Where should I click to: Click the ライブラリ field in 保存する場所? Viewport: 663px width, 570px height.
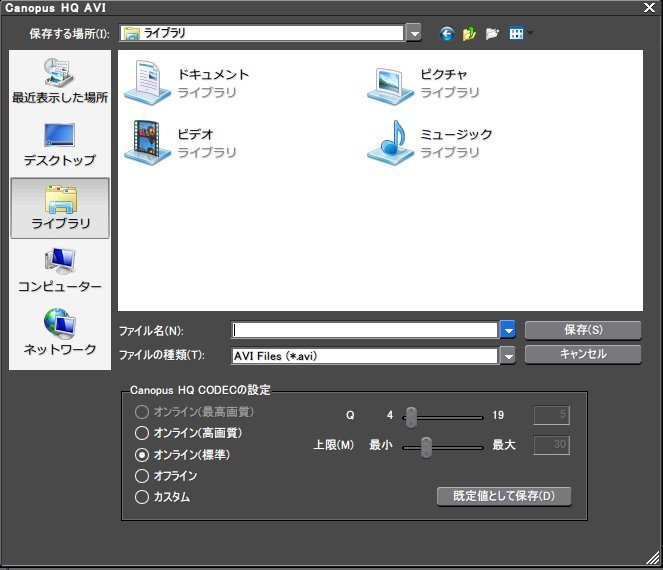pyautogui.click(x=262, y=33)
